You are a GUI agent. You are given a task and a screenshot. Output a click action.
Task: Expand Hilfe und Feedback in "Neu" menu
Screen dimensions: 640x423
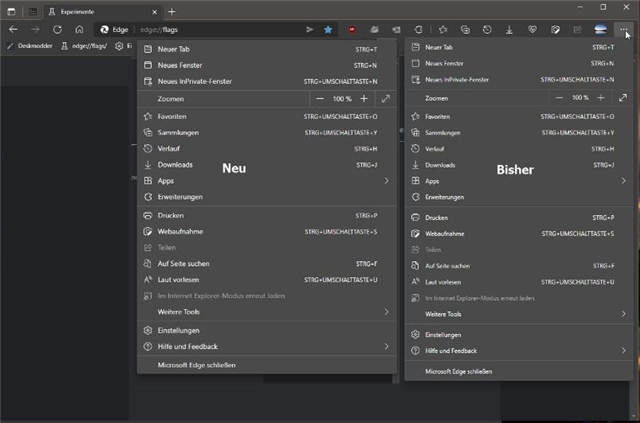(x=386, y=346)
